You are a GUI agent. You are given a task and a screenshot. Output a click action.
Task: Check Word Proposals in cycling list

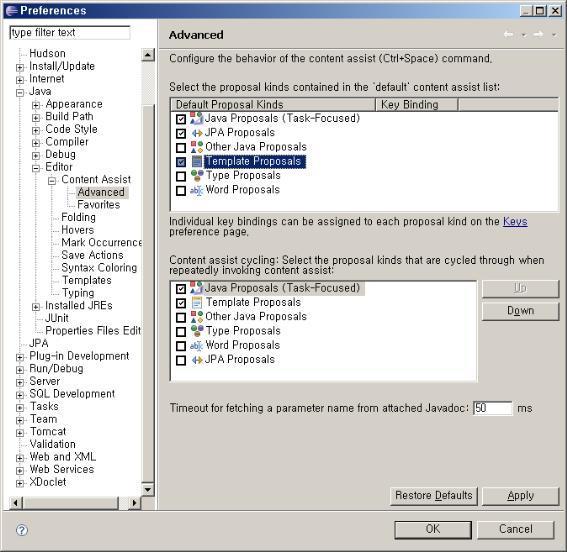(181, 346)
